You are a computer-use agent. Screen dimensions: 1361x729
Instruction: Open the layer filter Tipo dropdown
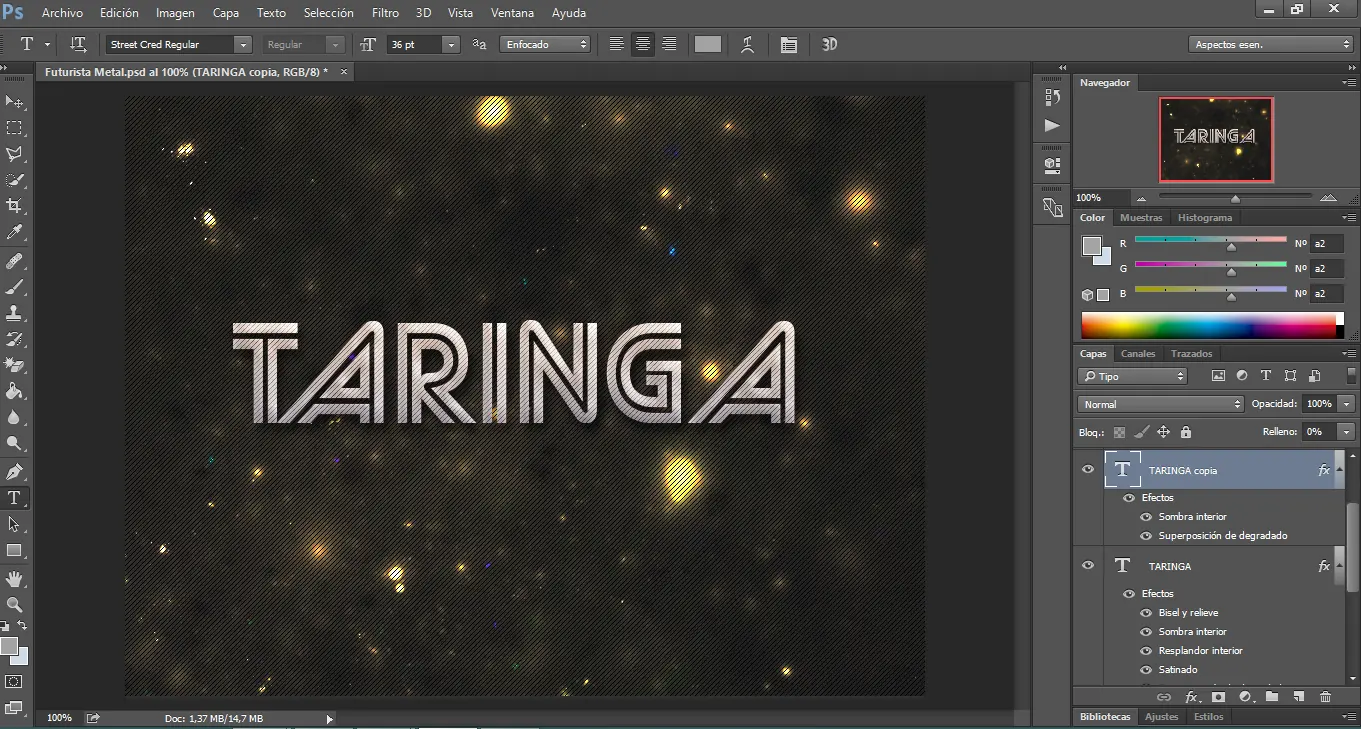point(1132,376)
